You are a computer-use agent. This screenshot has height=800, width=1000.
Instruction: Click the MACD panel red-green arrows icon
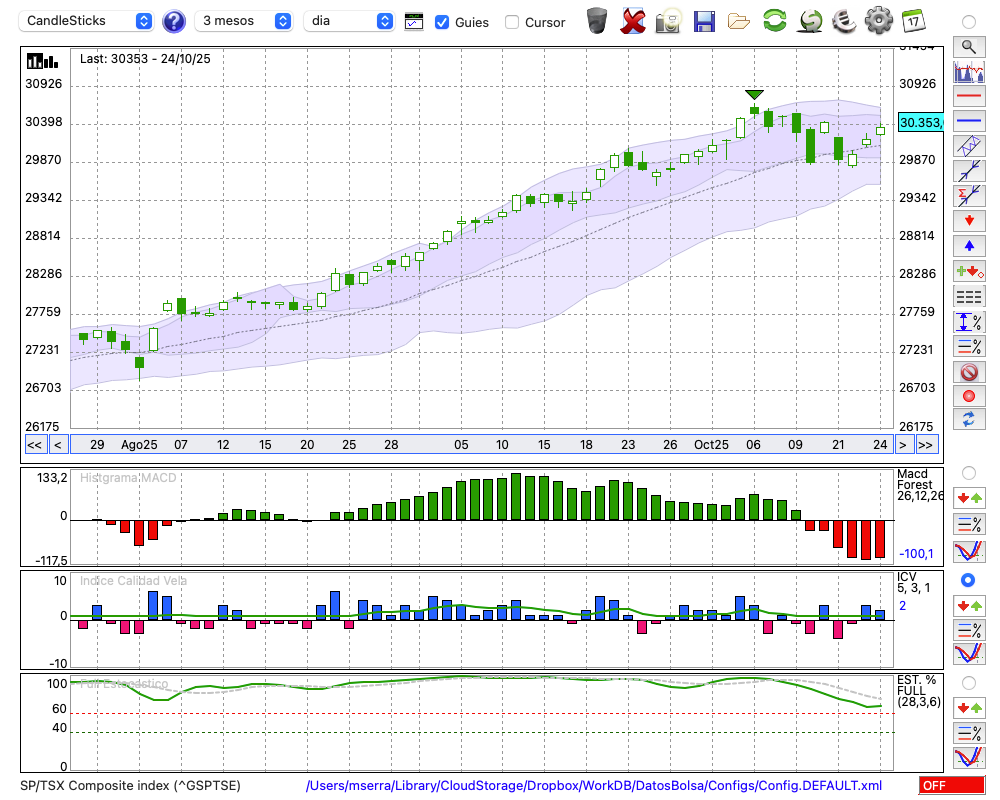pyautogui.click(x=969, y=498)
